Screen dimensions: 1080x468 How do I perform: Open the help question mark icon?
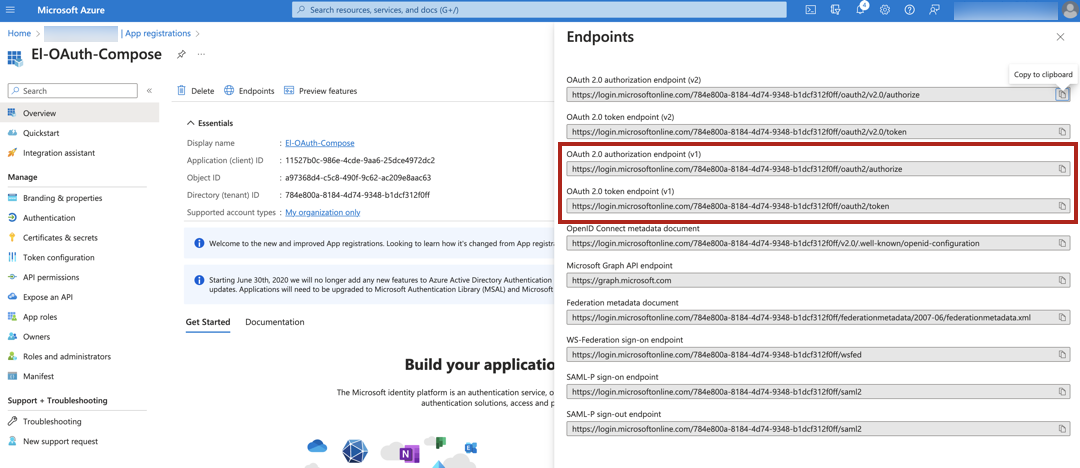point(909,10)
